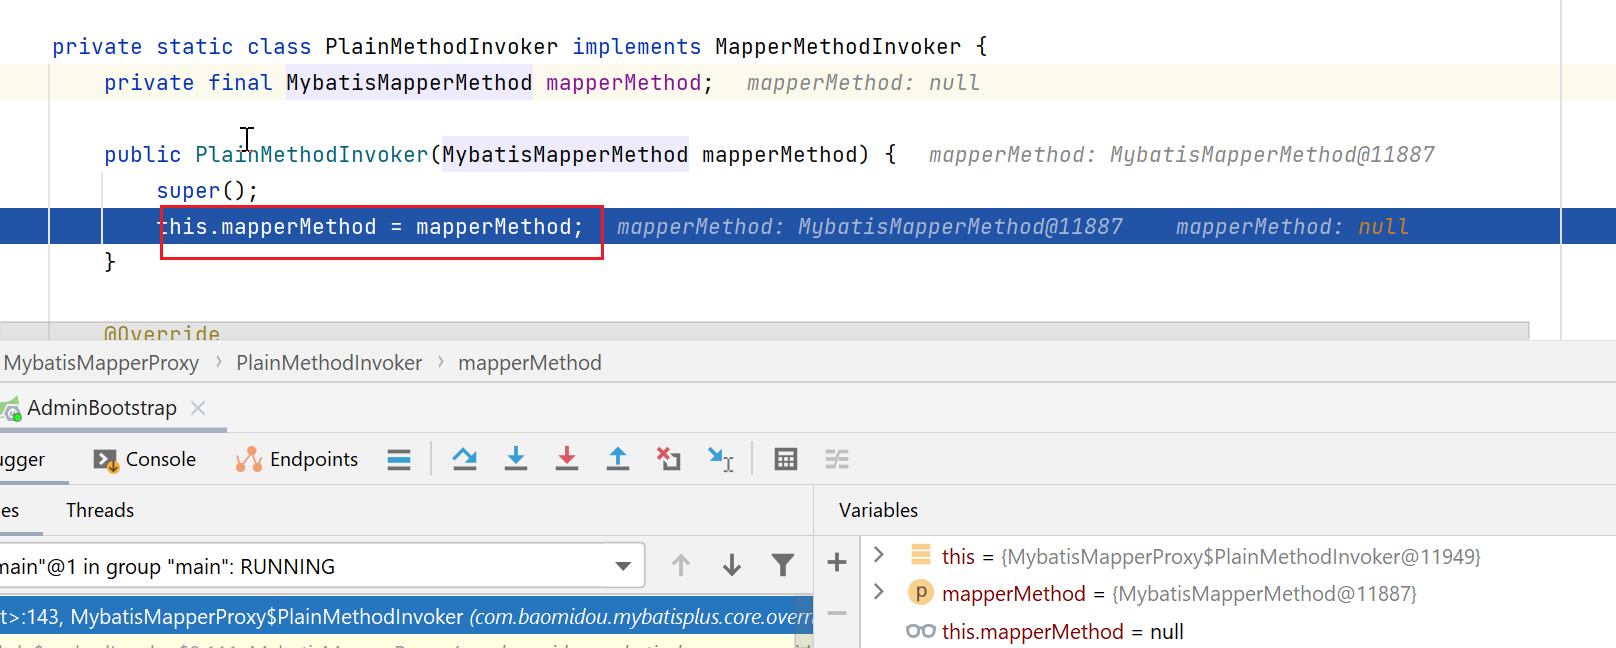Expand the mapperMethod variable node

click(879, 592)
